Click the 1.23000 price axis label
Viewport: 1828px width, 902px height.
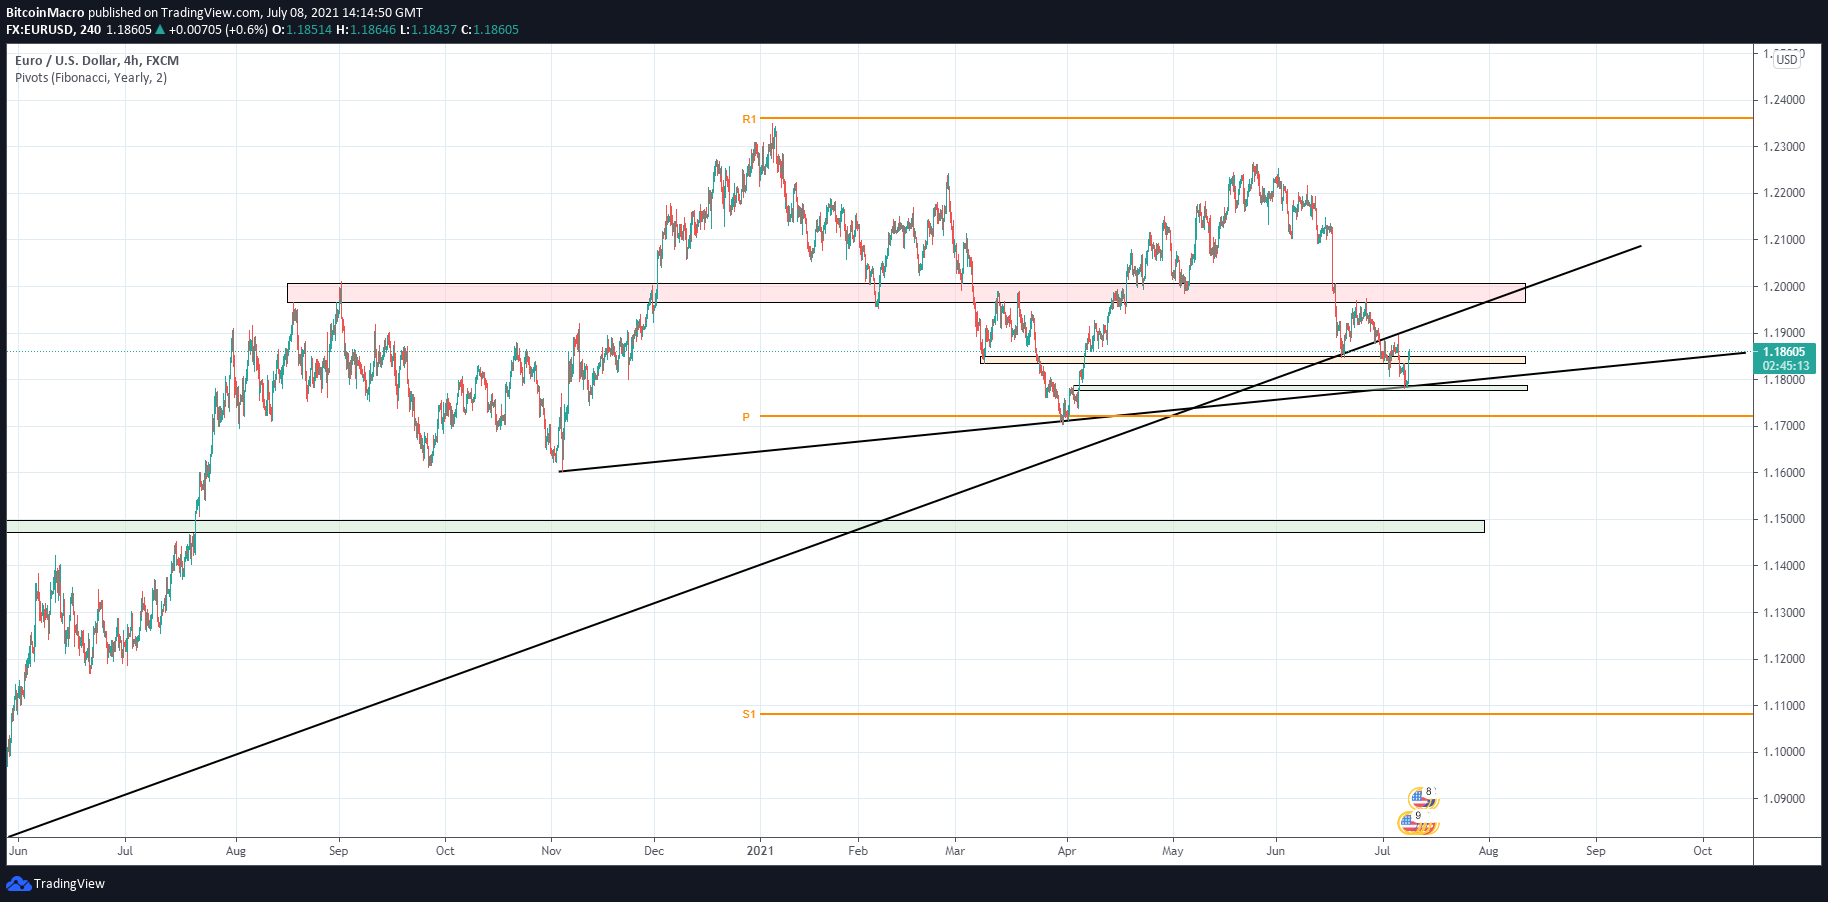pos(1784,147)
